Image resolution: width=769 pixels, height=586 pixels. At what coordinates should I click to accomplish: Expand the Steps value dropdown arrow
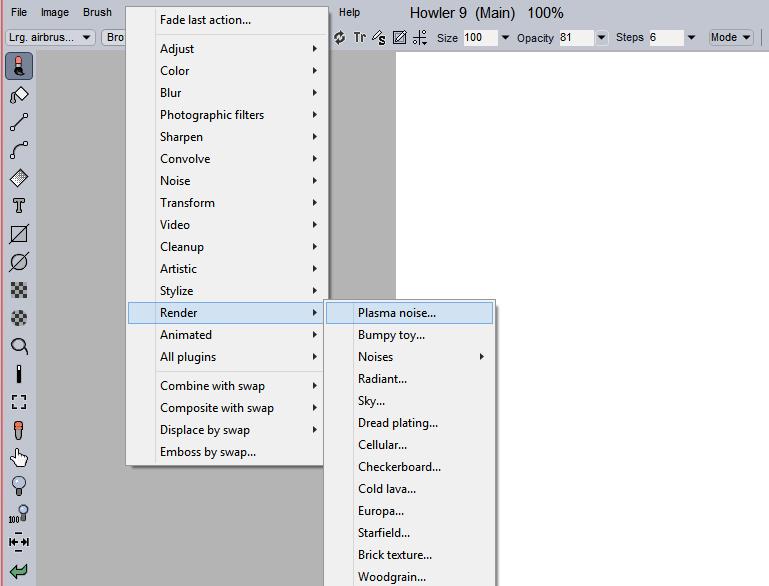click(x=691, y=38)
